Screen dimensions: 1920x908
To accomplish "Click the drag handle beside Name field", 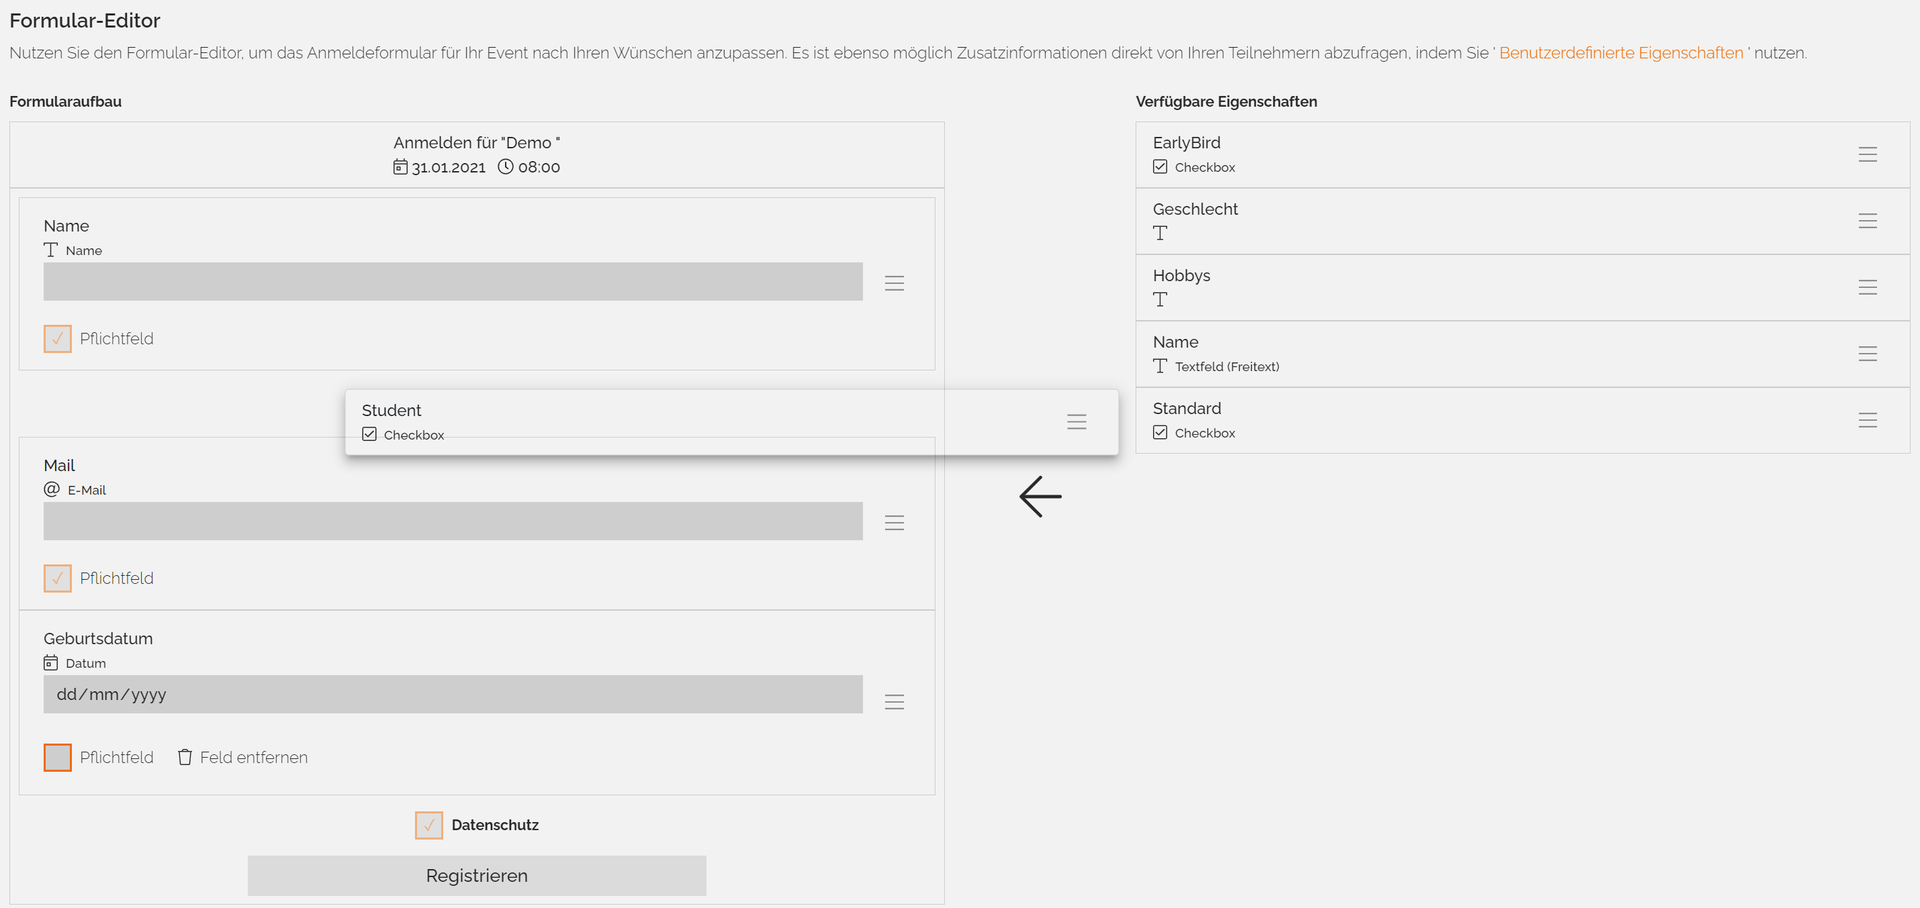I will [894, 284].
